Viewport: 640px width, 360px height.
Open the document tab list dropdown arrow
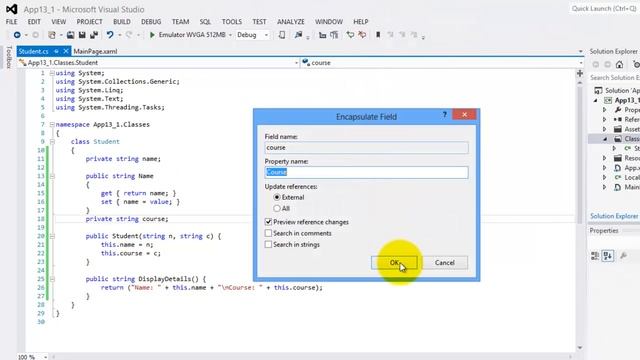[x=580, y=51]
